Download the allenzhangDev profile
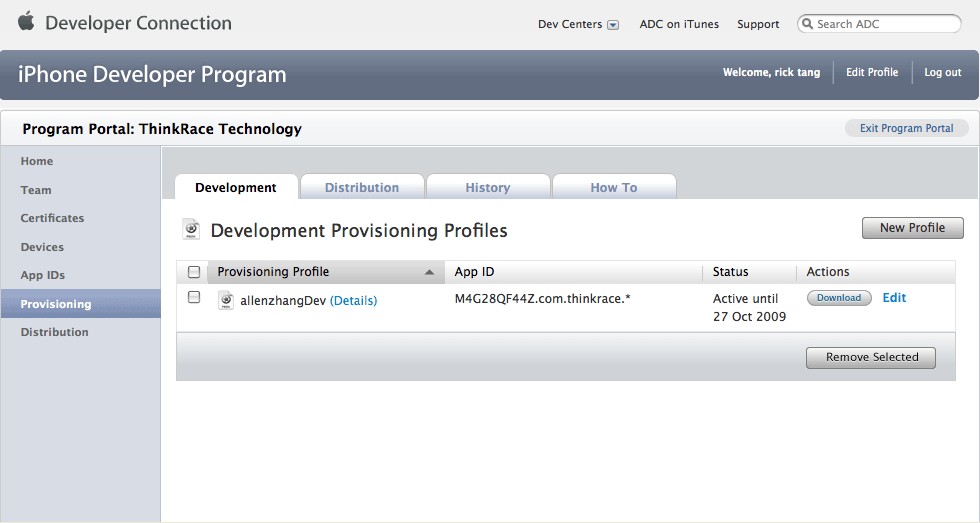This screenshot has width=980, height=523. click(839, 298)
